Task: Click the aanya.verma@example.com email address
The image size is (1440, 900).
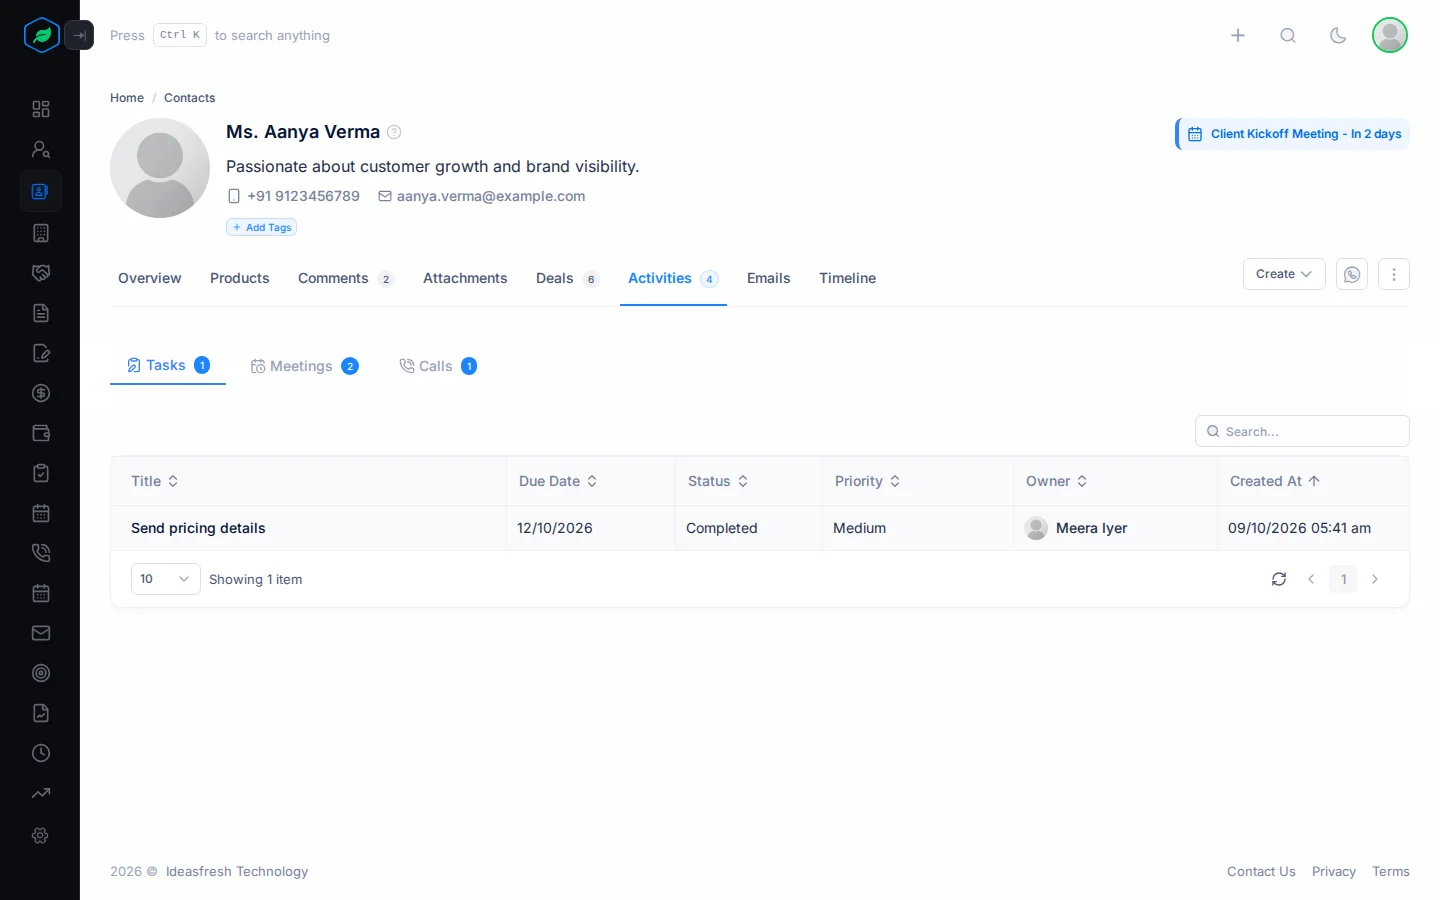Action: click(491, 196)
